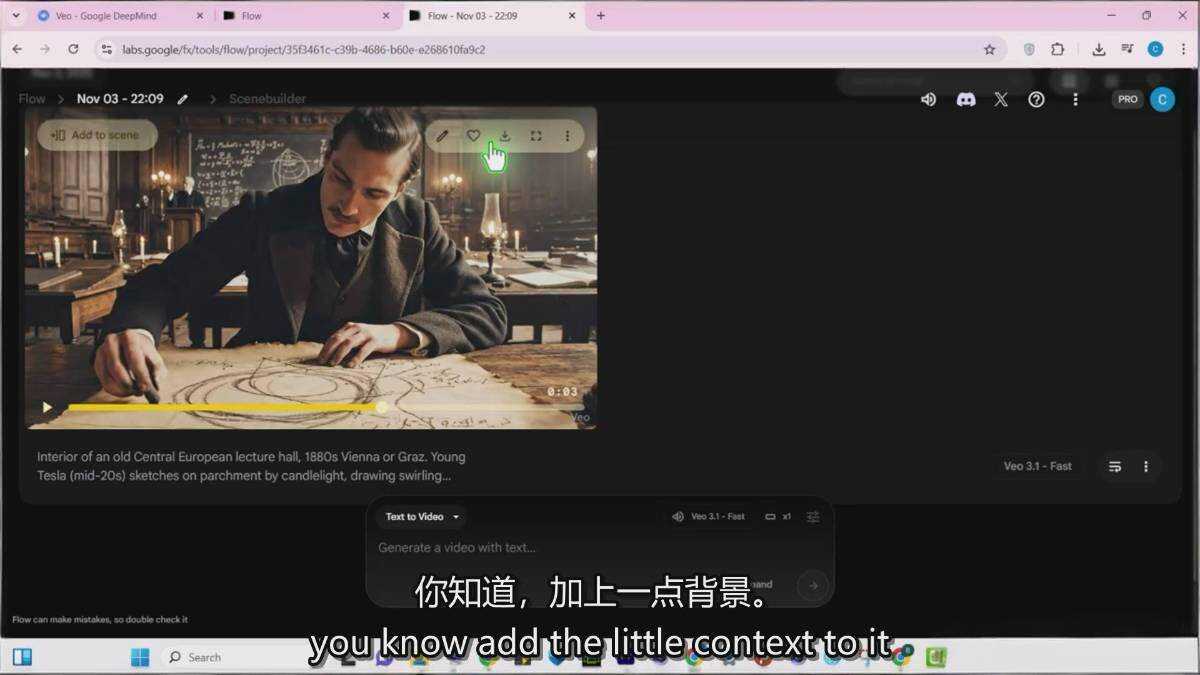Open the video's pencil edit tool

coord(442,136)
